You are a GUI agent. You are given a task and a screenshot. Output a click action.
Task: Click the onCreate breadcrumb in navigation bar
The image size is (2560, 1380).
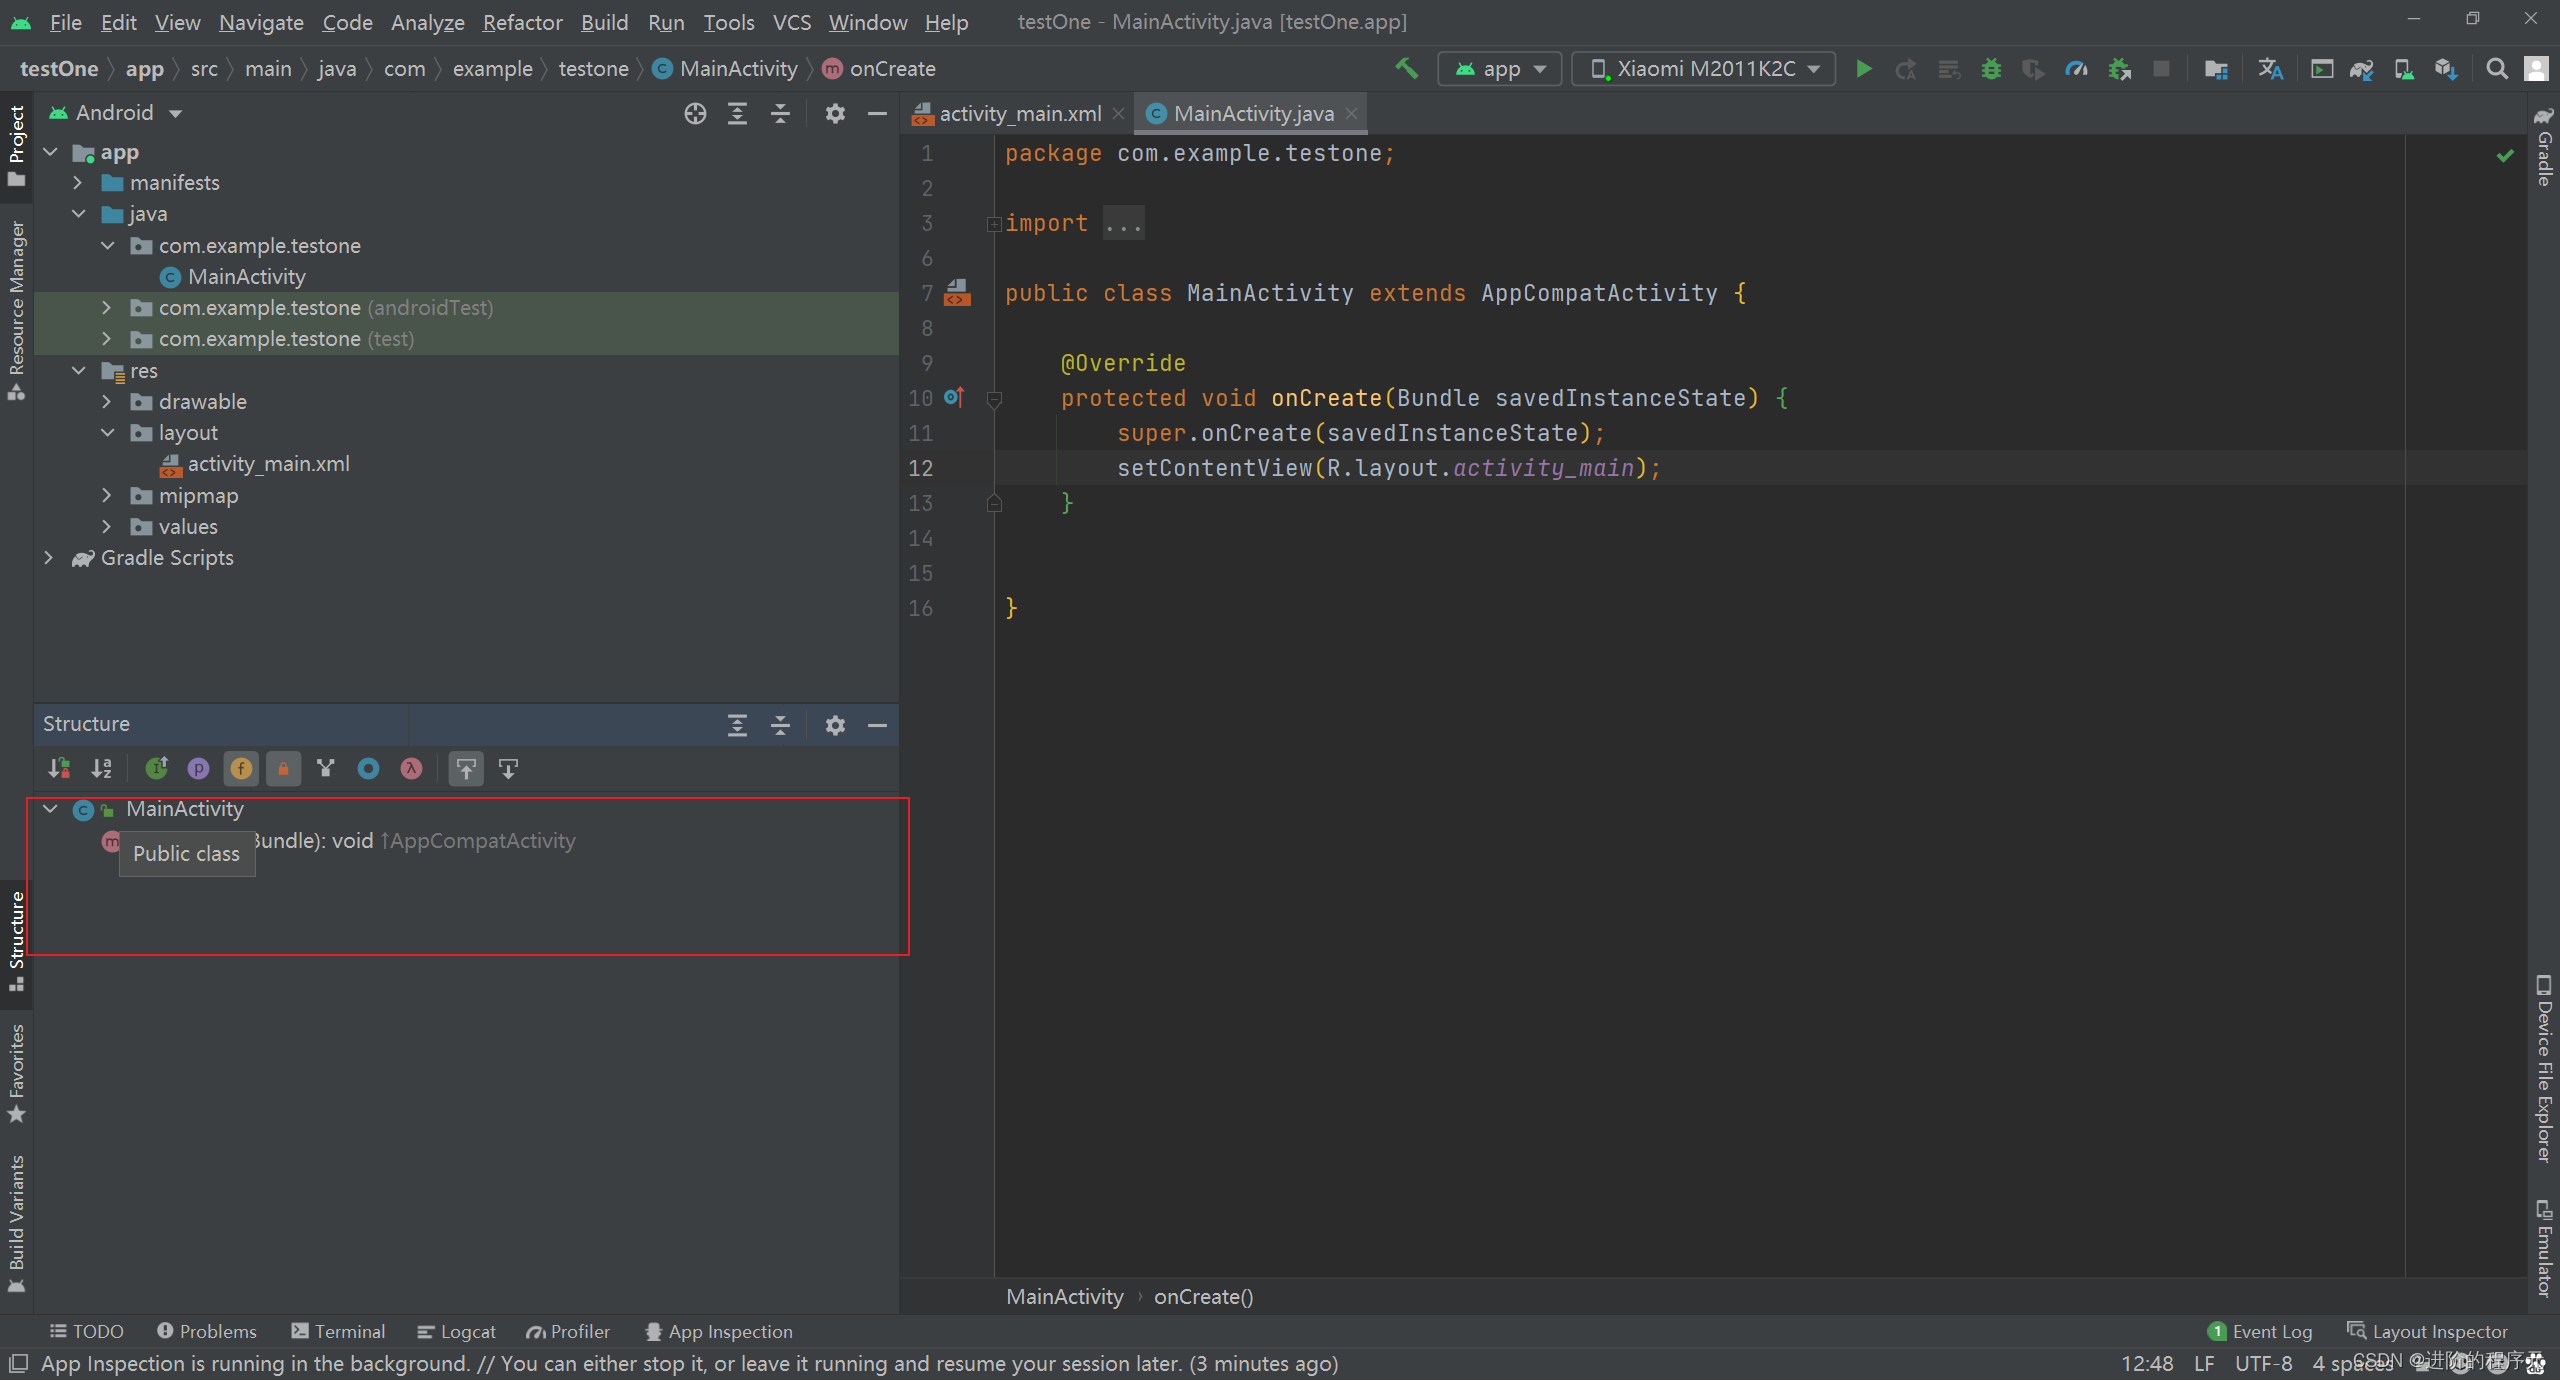[879, 69]
